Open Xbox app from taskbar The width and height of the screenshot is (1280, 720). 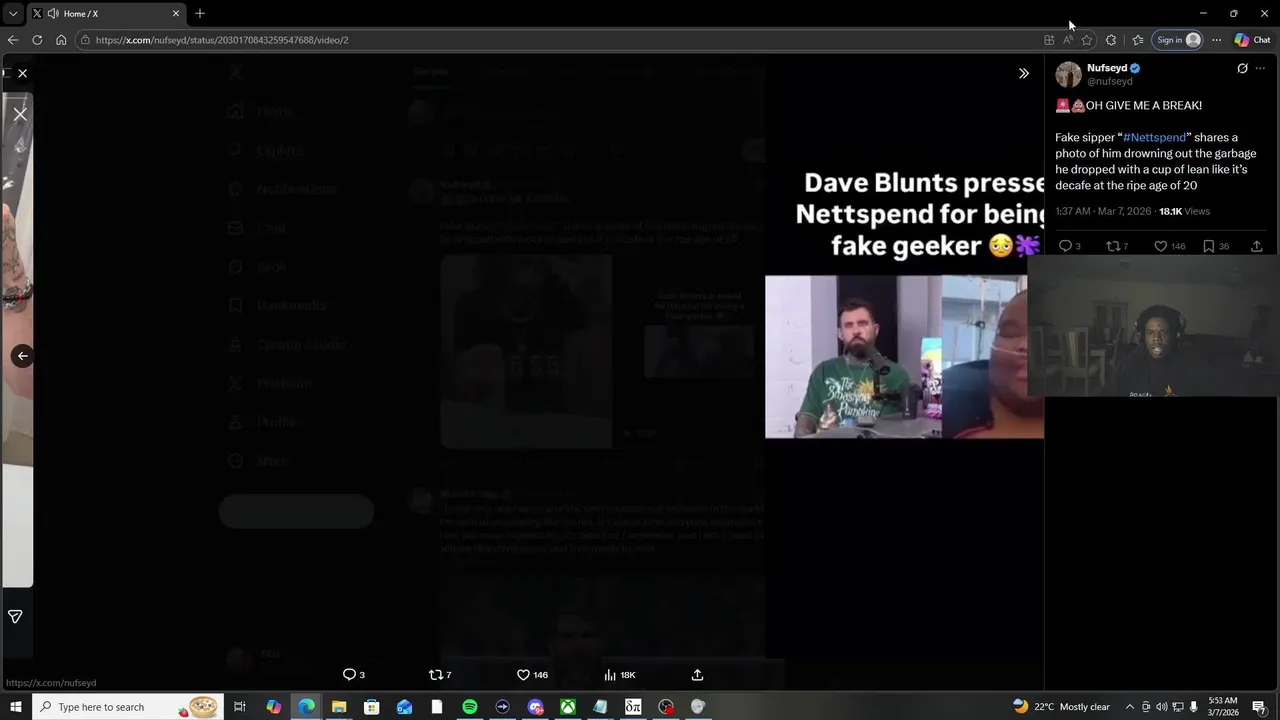tap(567, 707)
